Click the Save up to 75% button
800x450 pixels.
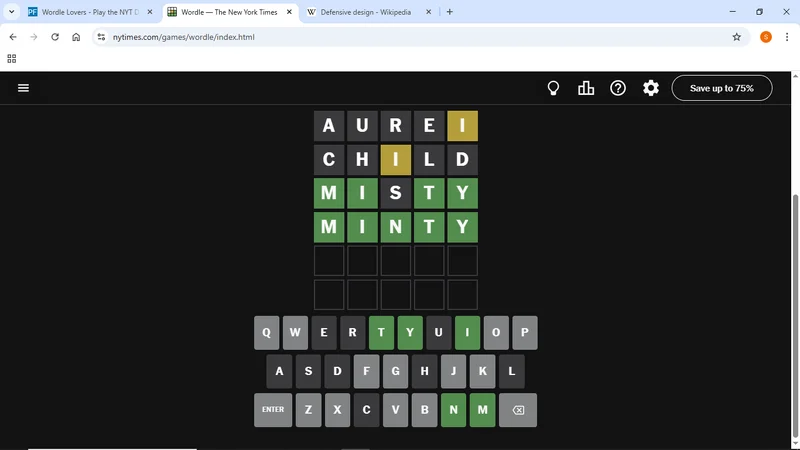pos(722,88)
